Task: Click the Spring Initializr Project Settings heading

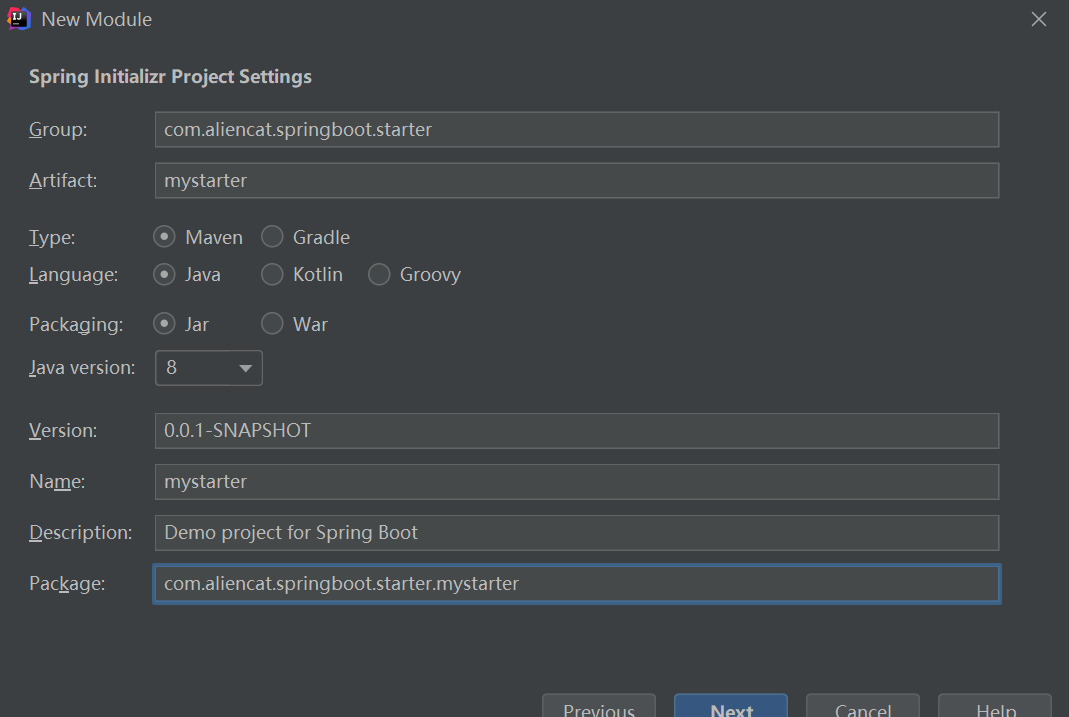Action: [170, 76]
